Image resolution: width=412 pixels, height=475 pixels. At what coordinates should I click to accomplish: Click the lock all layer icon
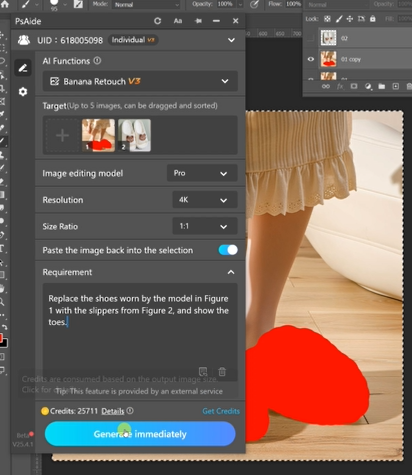373,19
